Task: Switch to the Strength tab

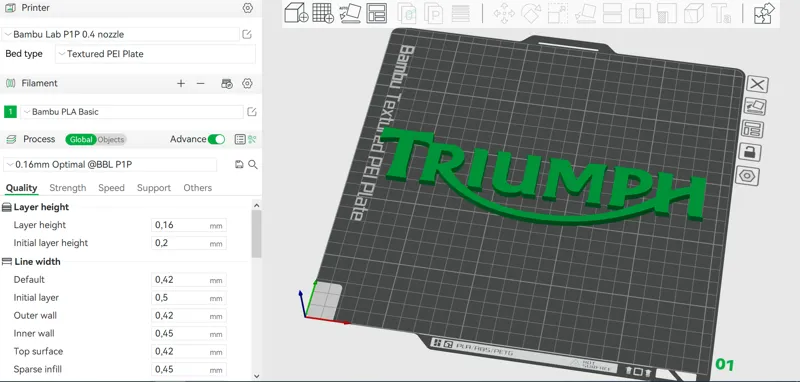Action: [68, 188]
